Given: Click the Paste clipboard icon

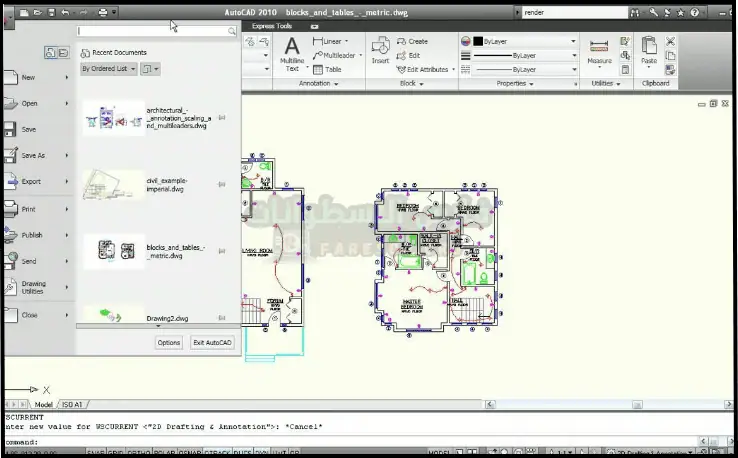Looking at the screenshot, I should 649,52.
